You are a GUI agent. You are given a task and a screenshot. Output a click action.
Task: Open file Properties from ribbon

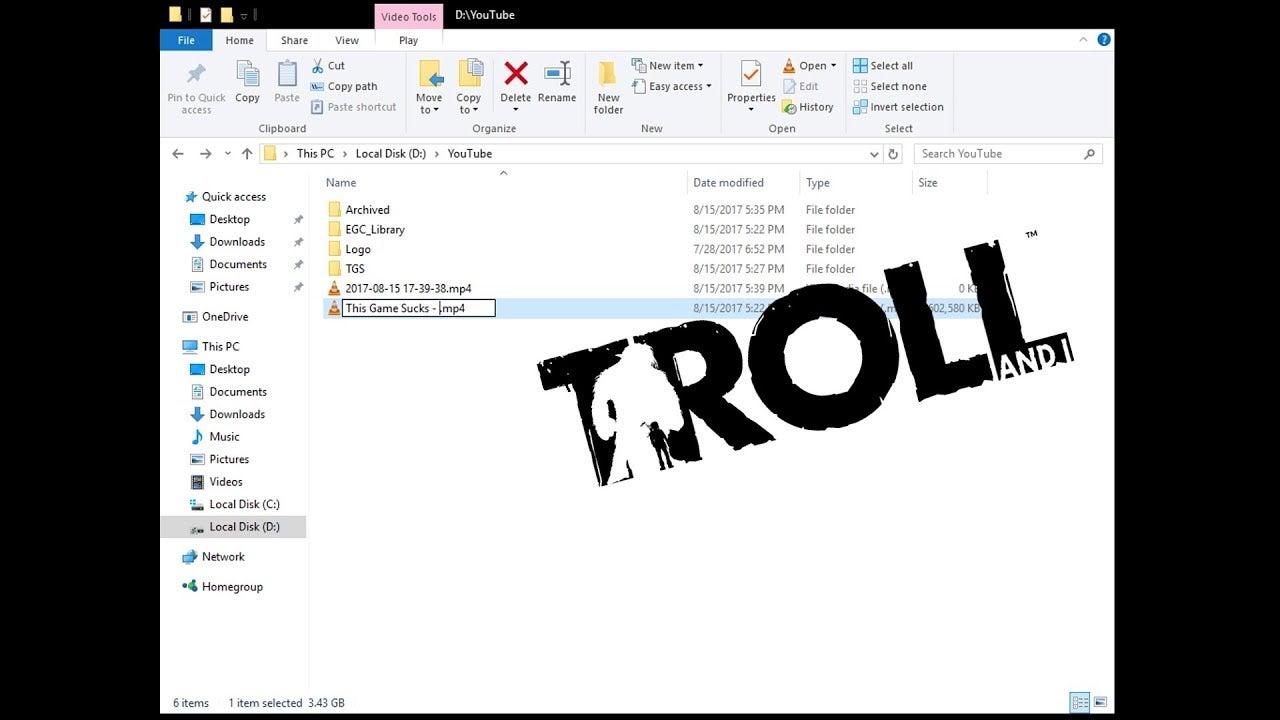point(751,80)
